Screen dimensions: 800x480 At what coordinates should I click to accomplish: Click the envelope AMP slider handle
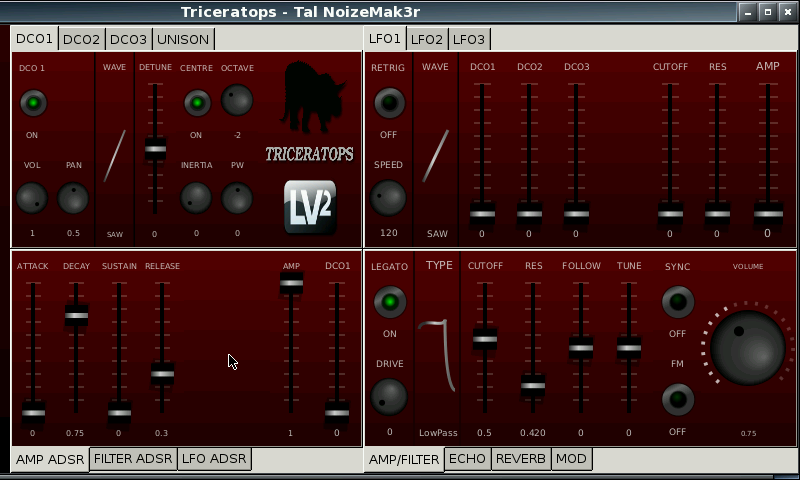291,283
